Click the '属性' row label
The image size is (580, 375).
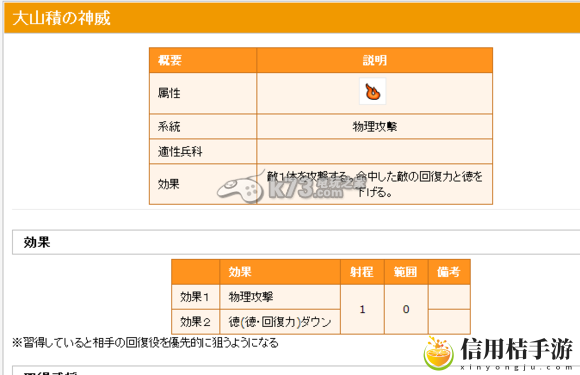pos(169,93)
